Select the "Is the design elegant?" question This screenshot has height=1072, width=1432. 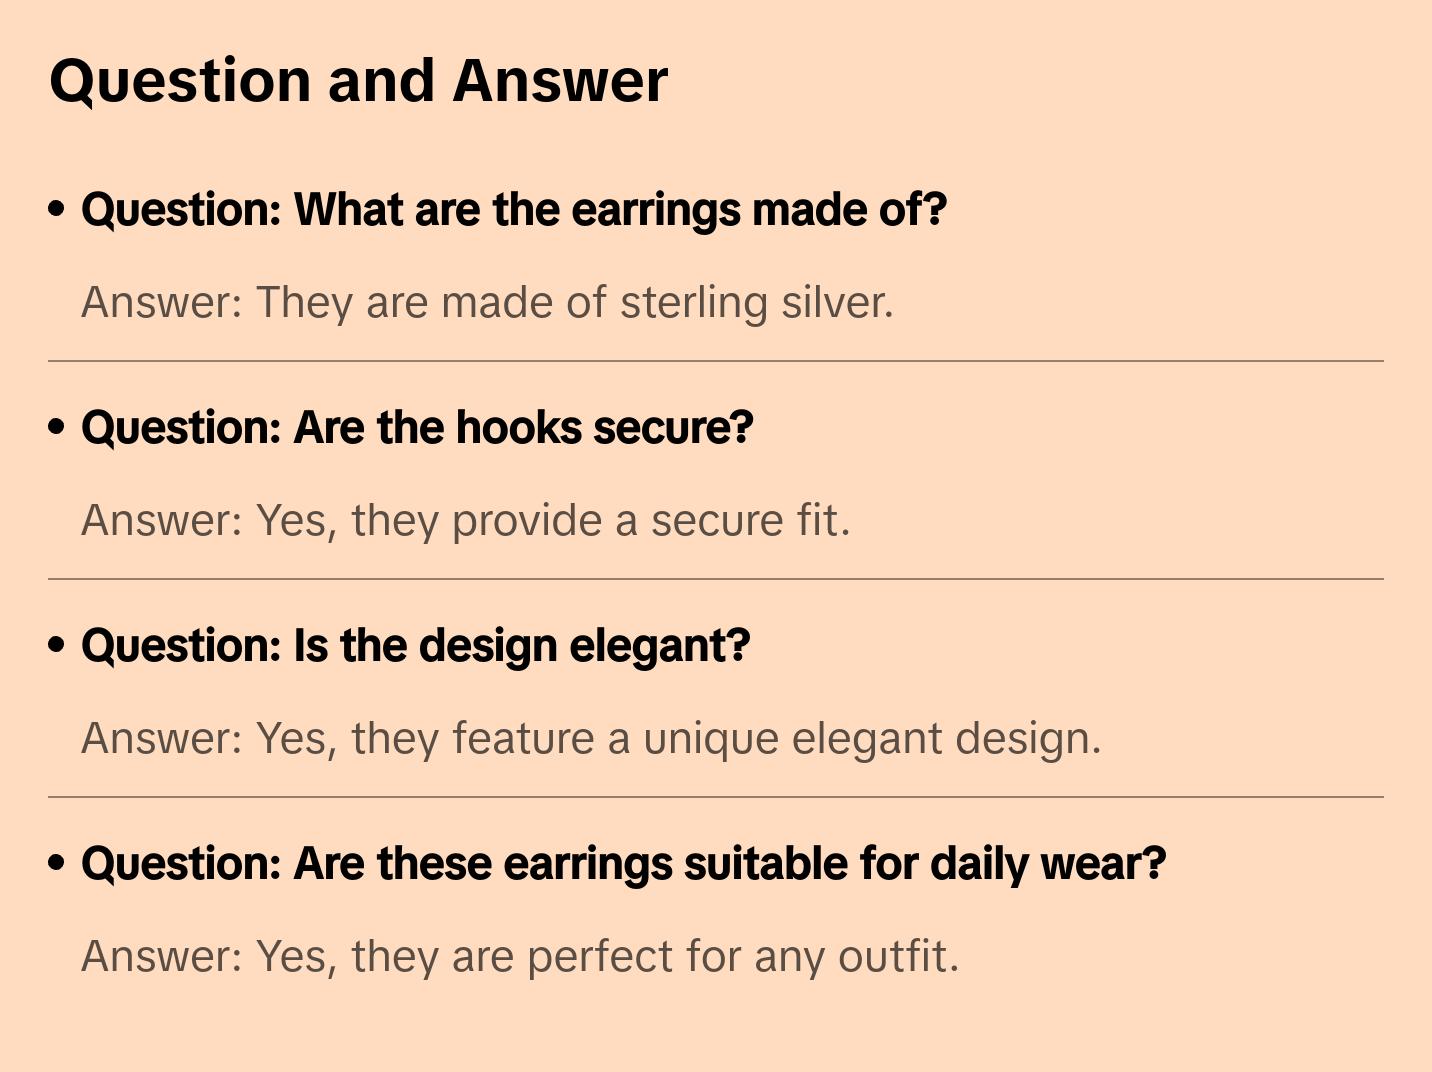pos(416,646)
